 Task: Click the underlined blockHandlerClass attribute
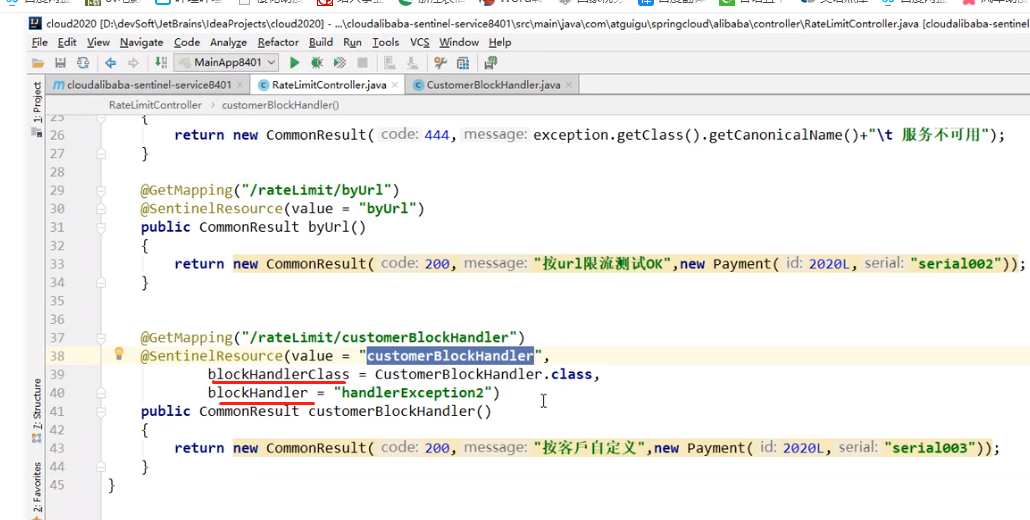pyautogui.click(x=279, y=374)
